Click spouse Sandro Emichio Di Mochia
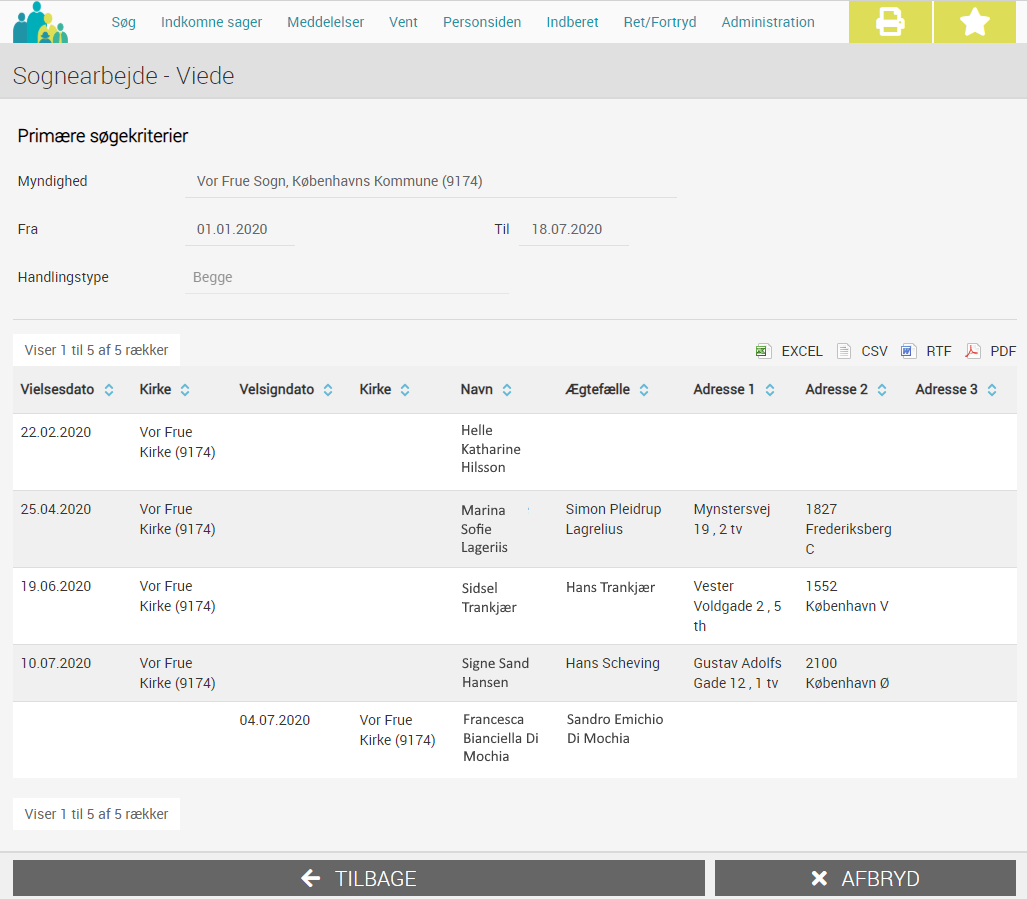1027x899 pixels. (615, 729)
